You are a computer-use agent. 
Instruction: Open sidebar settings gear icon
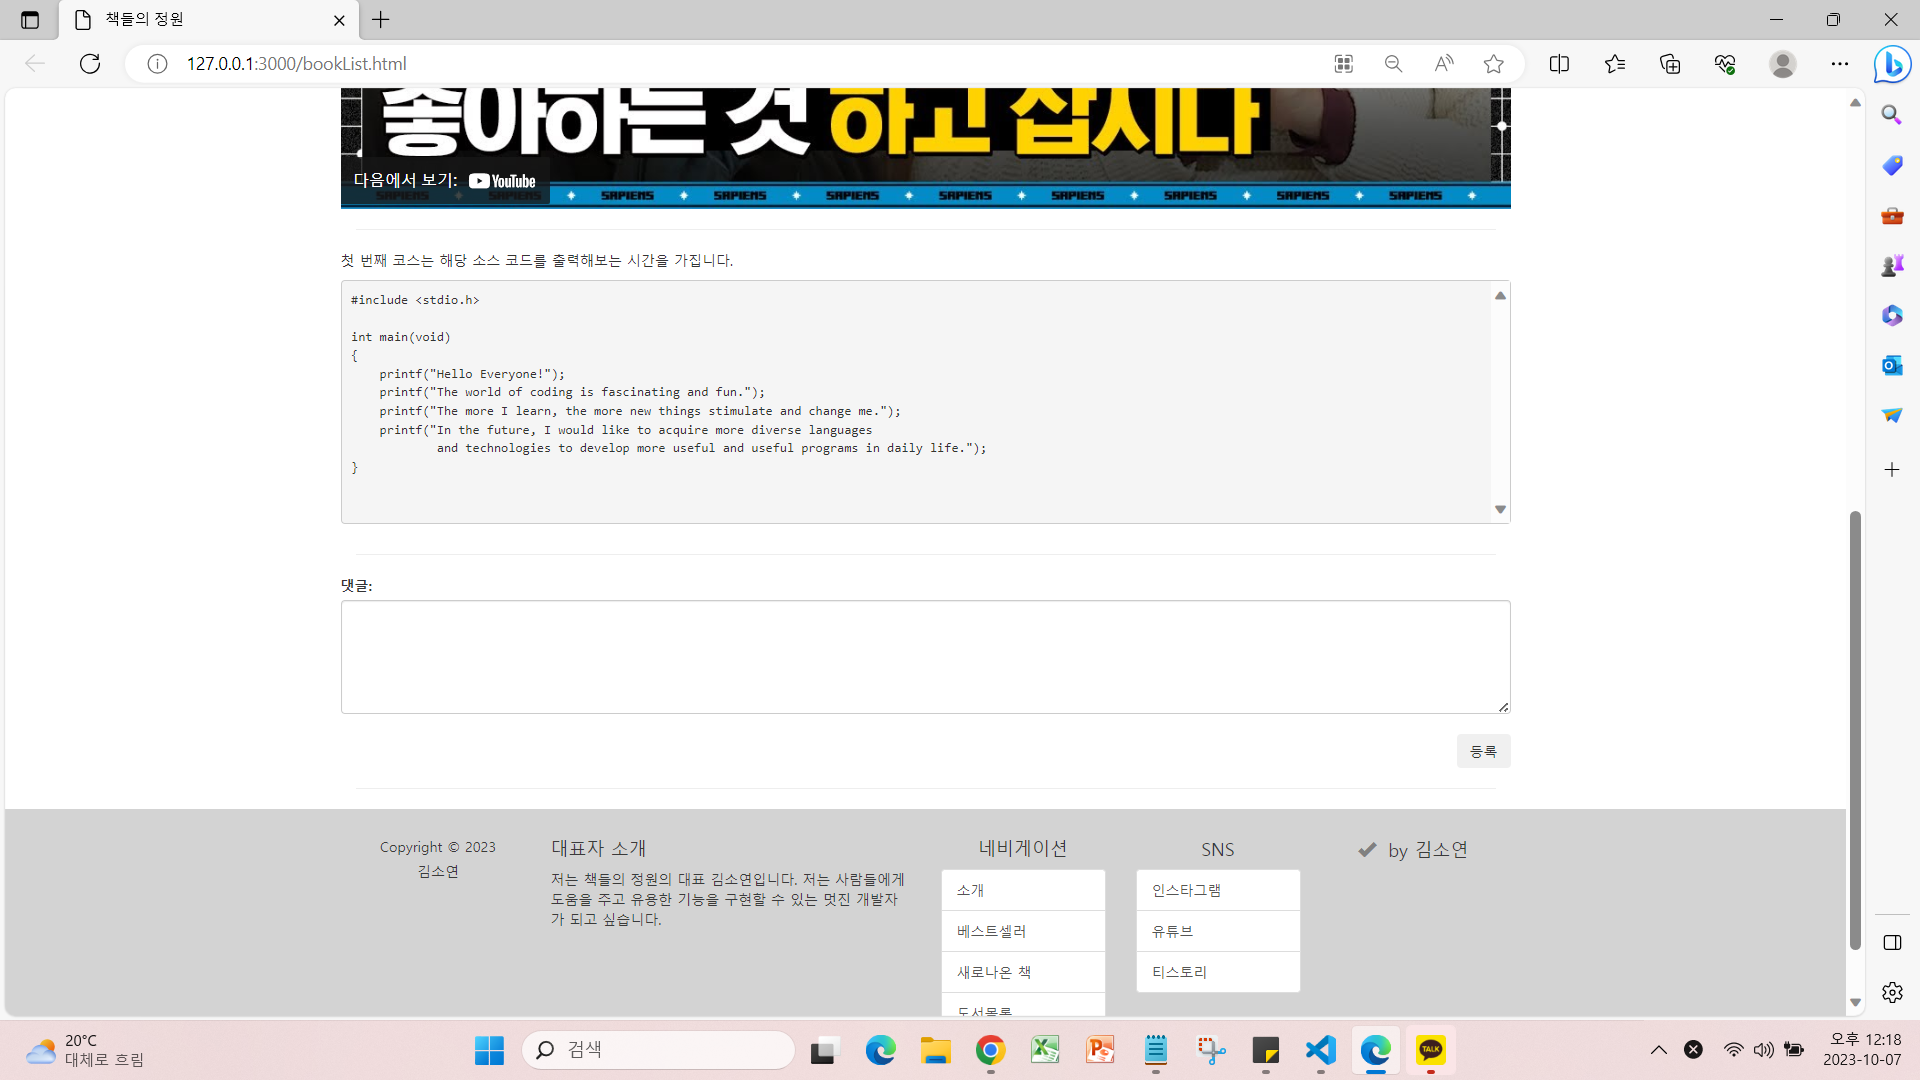click(1892, 992)
